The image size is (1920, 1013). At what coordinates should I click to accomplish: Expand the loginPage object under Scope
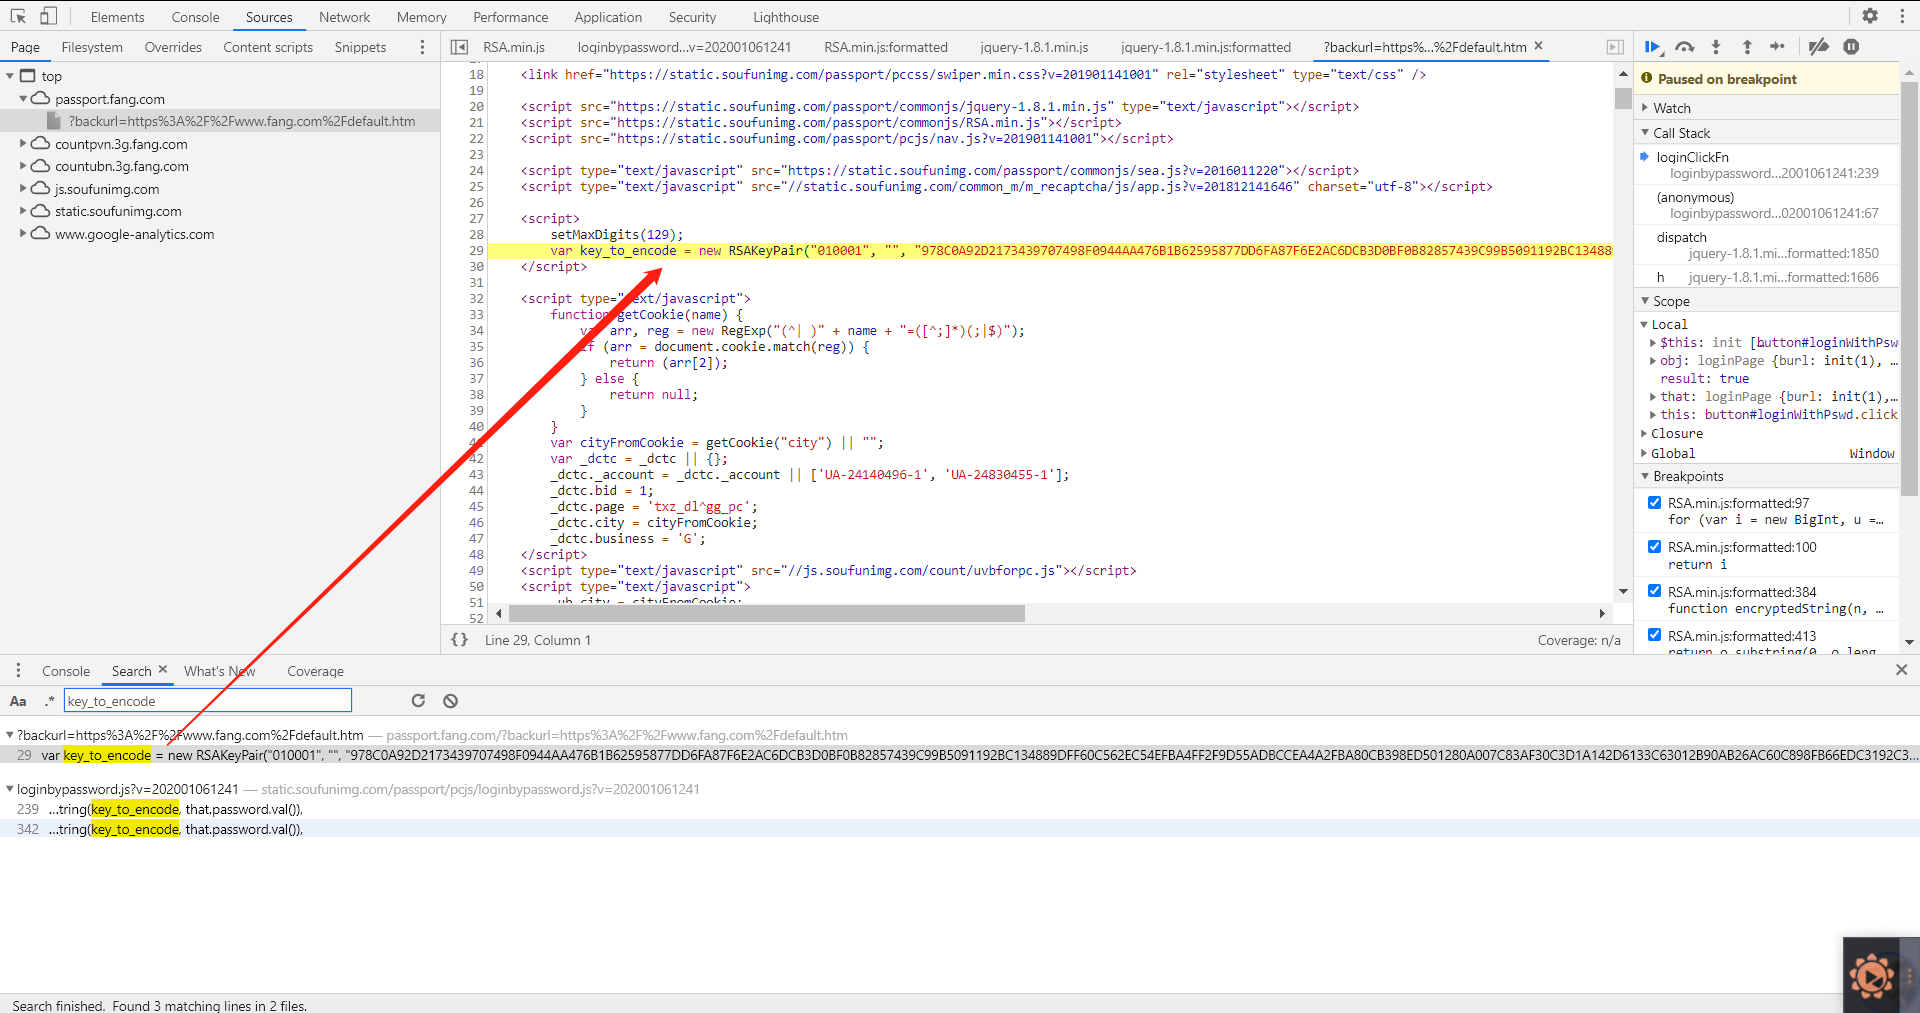[x=1653, y=361]
